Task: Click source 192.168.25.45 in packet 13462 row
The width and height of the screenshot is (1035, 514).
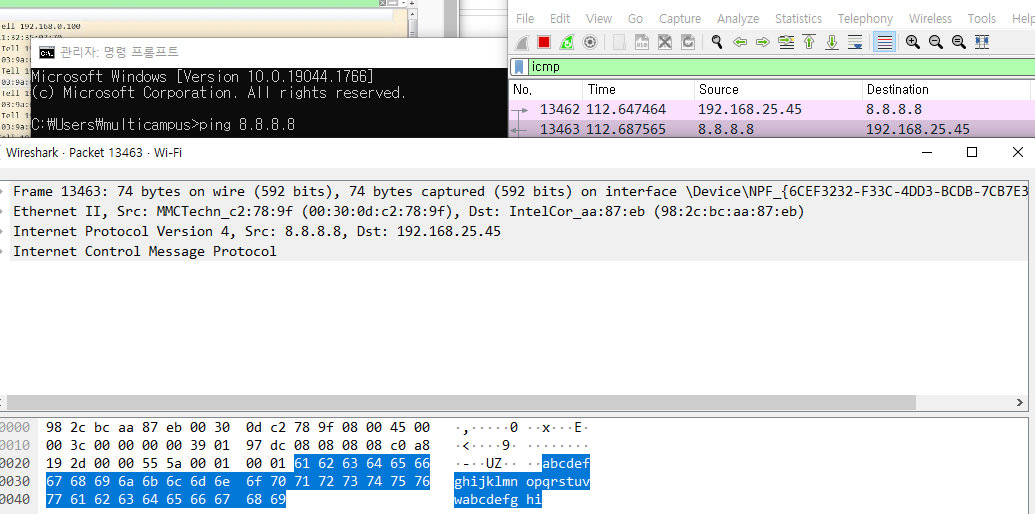Action: click(750, 109)
